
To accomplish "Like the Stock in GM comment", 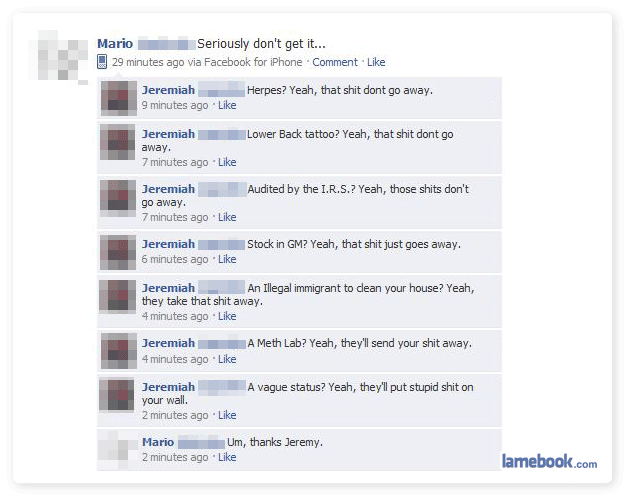I will coord(227,260).
